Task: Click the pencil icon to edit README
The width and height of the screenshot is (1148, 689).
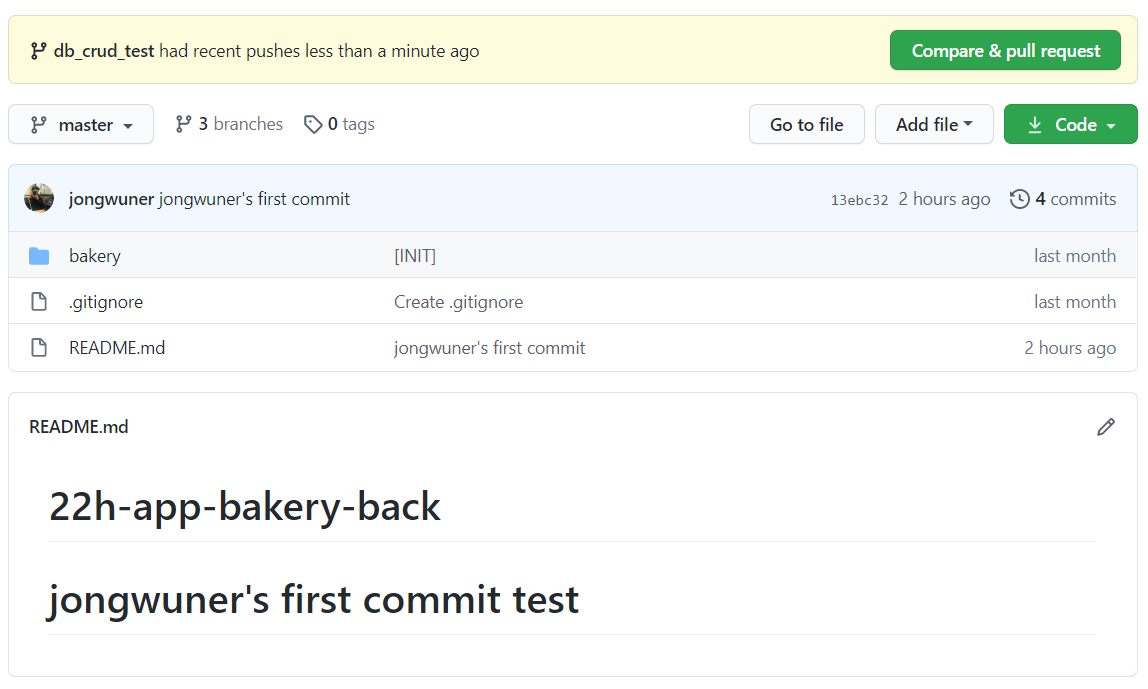Action: tap(1105, 427)
